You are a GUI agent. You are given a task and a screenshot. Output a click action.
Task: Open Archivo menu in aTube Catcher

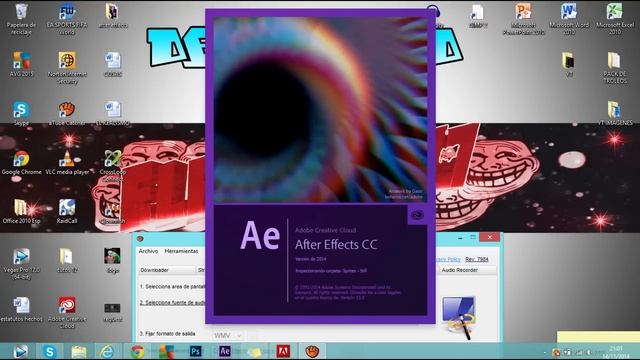[148, 251]
